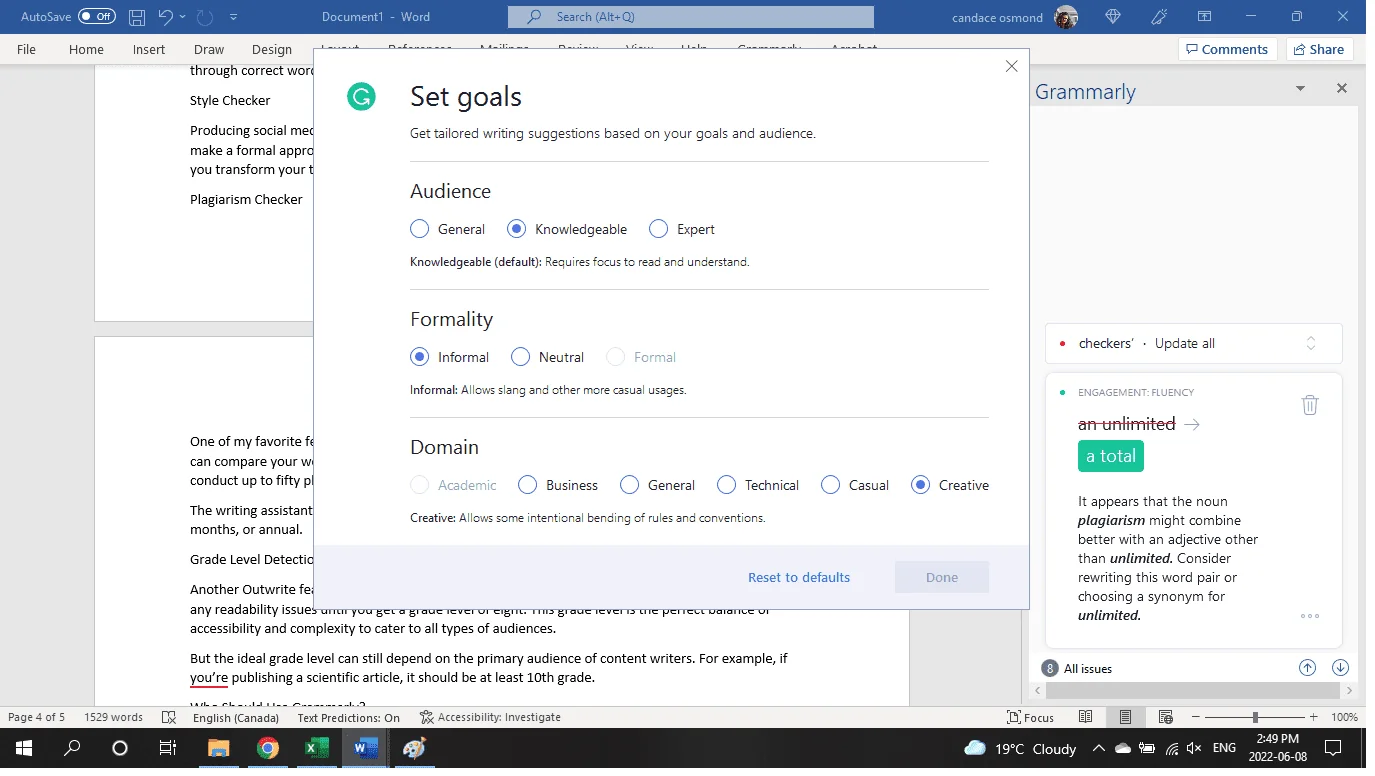Viewport: 1375px width, 776px height.
Task: Click the 1529 words count
Action: [113, 717]
